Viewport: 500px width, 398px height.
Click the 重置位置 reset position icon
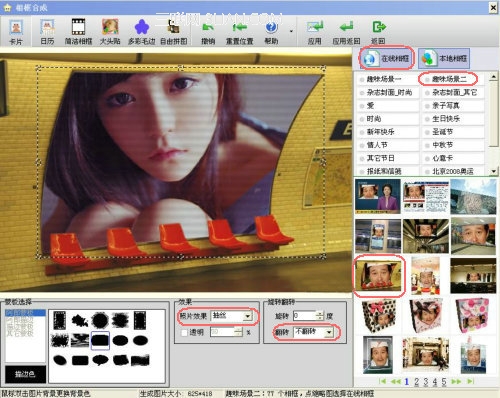pyautogui.click(x=239, y=32)
